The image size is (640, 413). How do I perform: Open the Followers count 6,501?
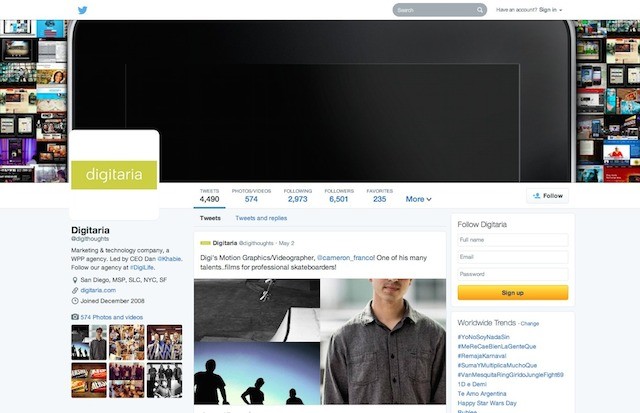[339, 195]
